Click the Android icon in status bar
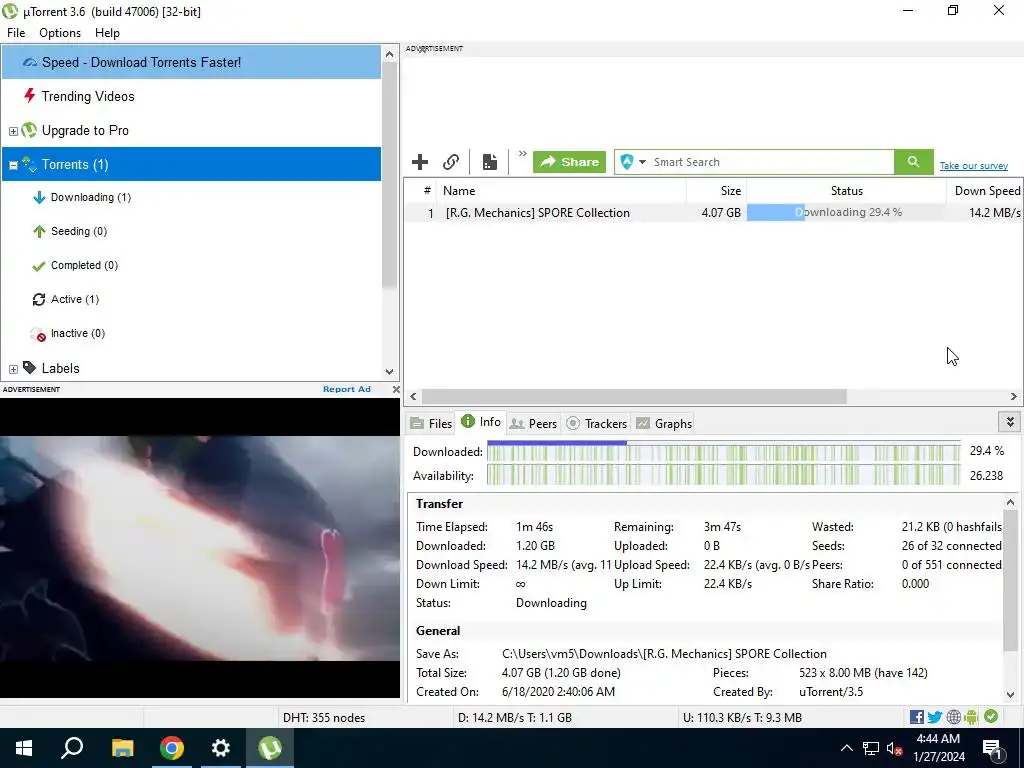 coord(972,717)
